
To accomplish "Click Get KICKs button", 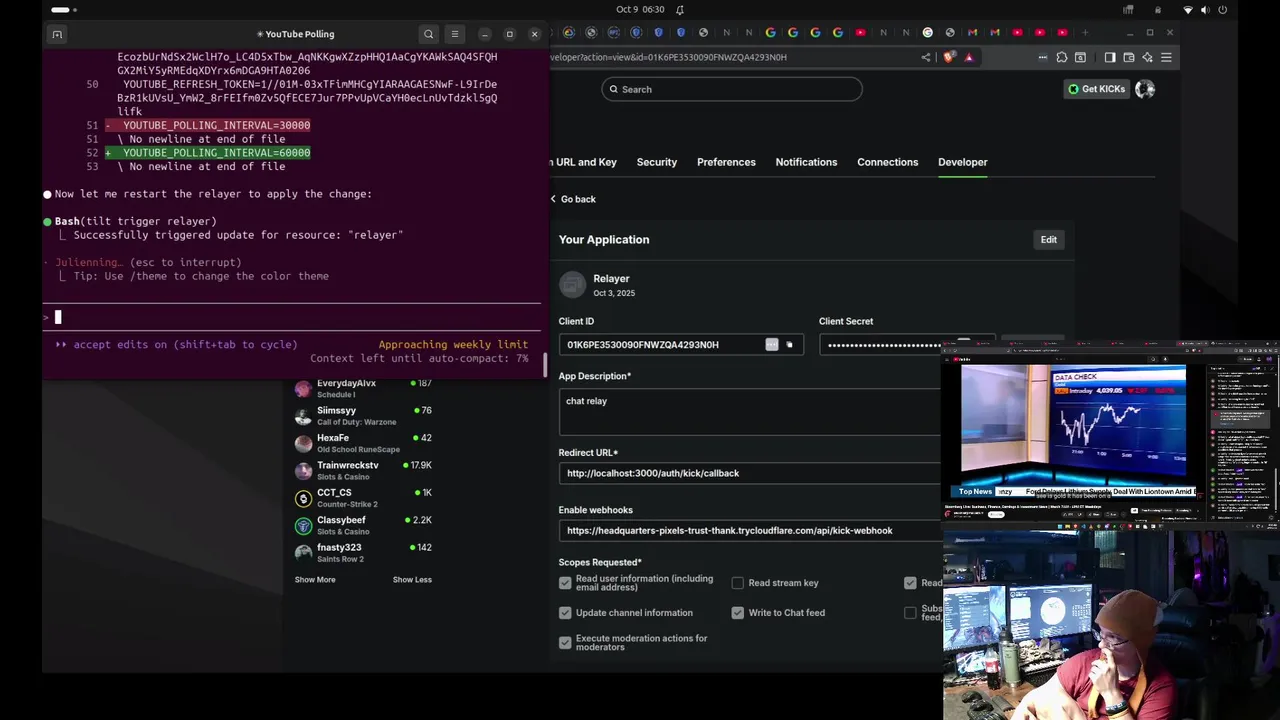I will point(1096,89).
